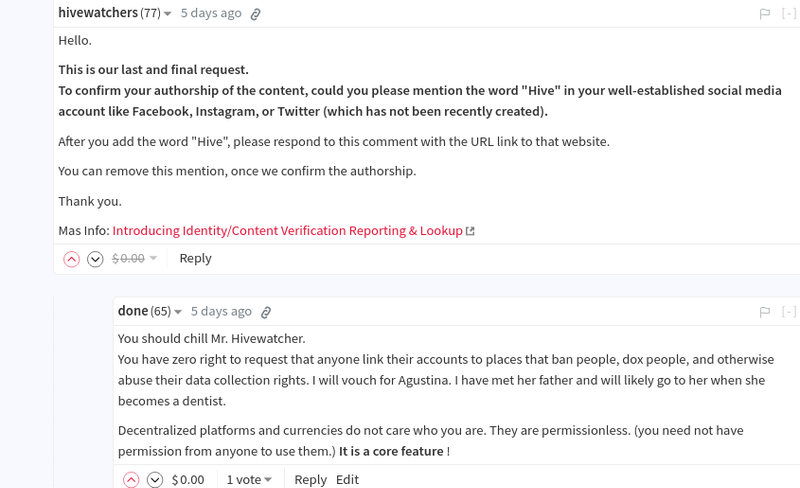
Task: Open the done user profile
Action: [133, 311]
